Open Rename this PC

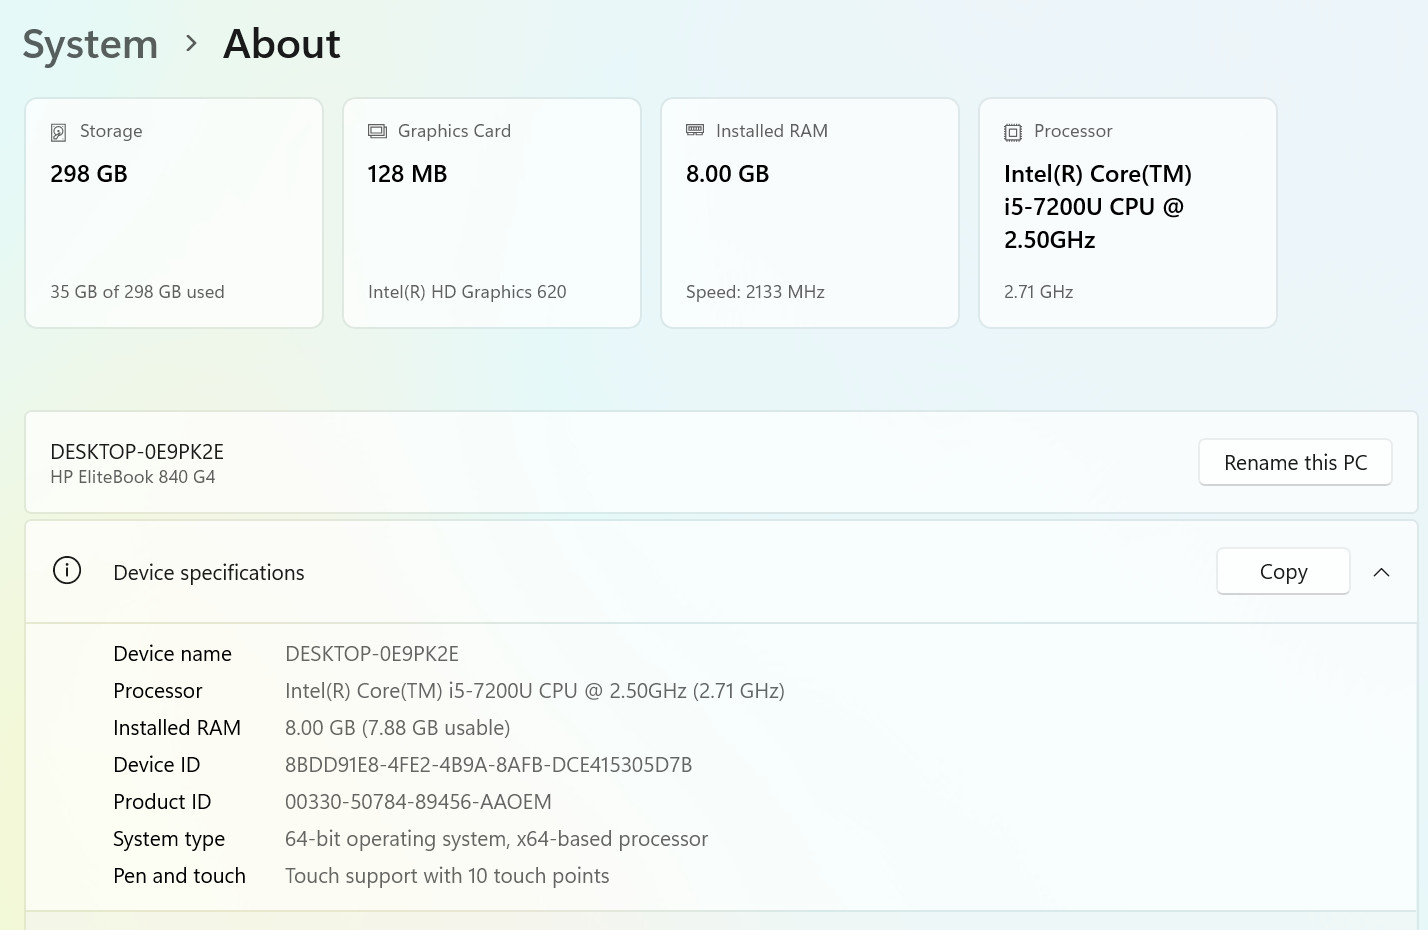point(1295,462)
